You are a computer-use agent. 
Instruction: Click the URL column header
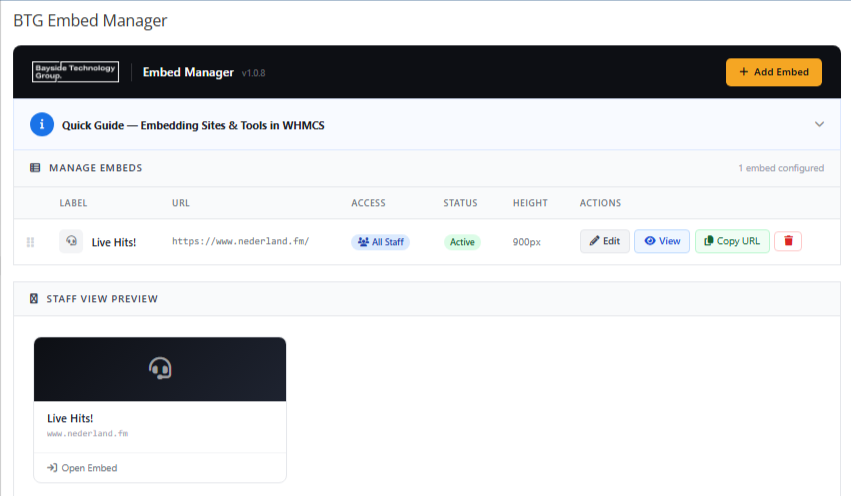point(181,203)
